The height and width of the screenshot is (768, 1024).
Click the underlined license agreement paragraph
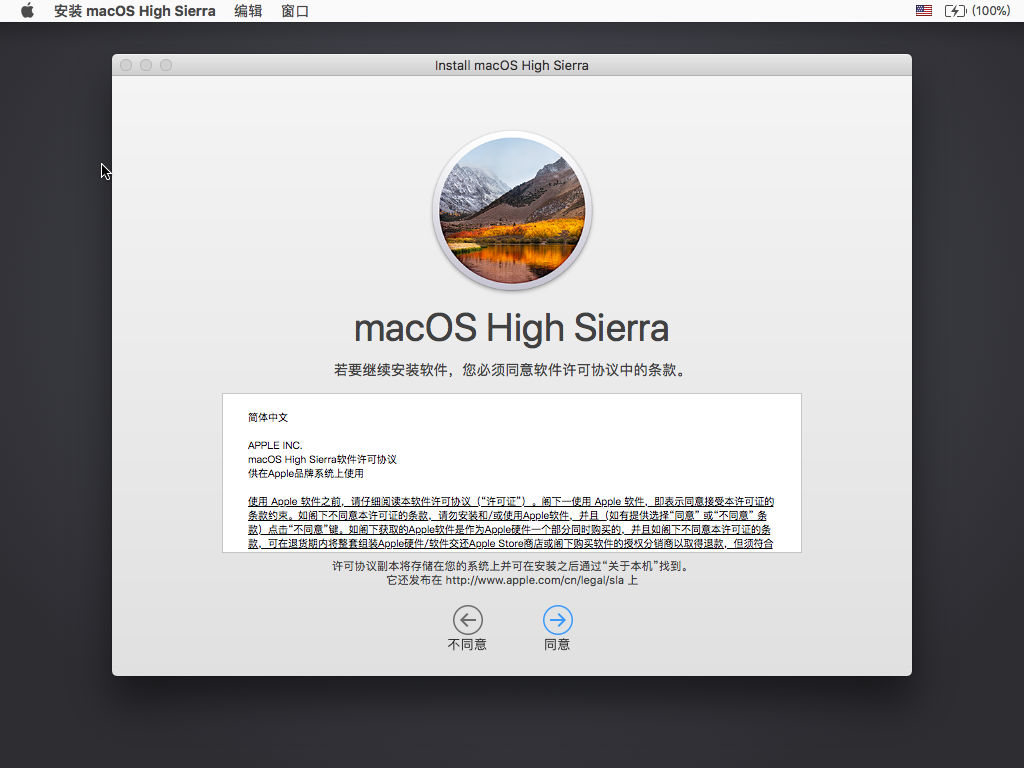pos(512,520)
